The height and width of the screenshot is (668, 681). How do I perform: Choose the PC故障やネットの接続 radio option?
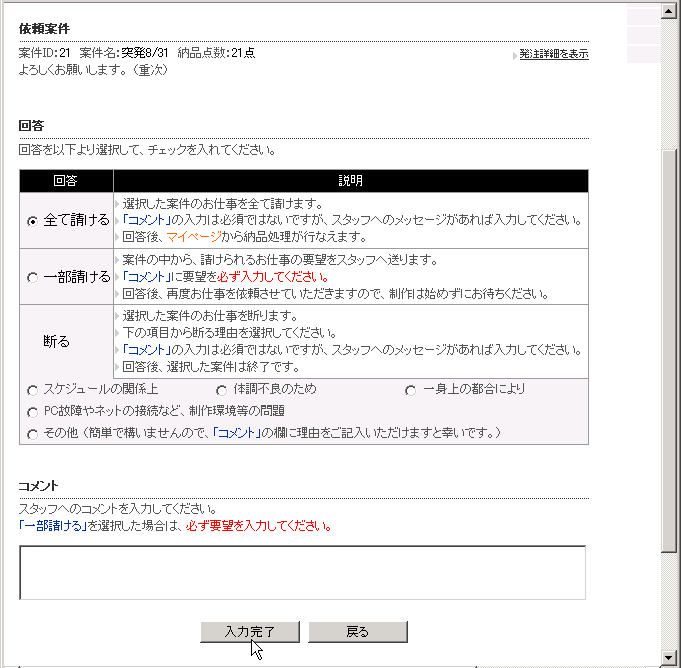tap(33, 412)
